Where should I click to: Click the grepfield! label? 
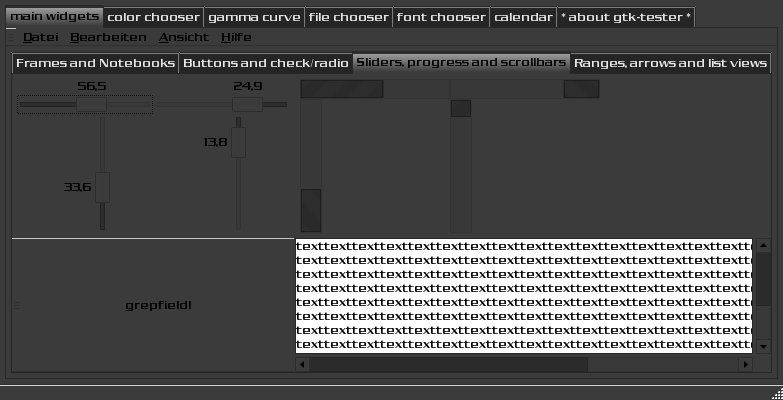(158, 306)
